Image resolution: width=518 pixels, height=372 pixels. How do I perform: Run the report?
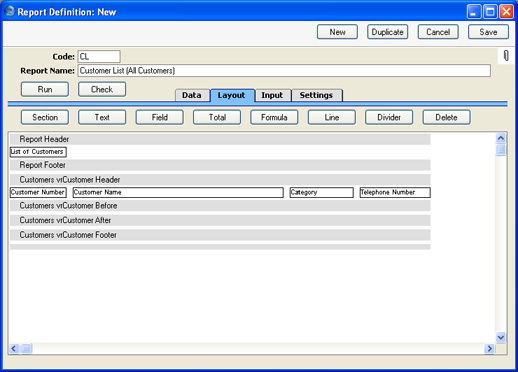45,89
